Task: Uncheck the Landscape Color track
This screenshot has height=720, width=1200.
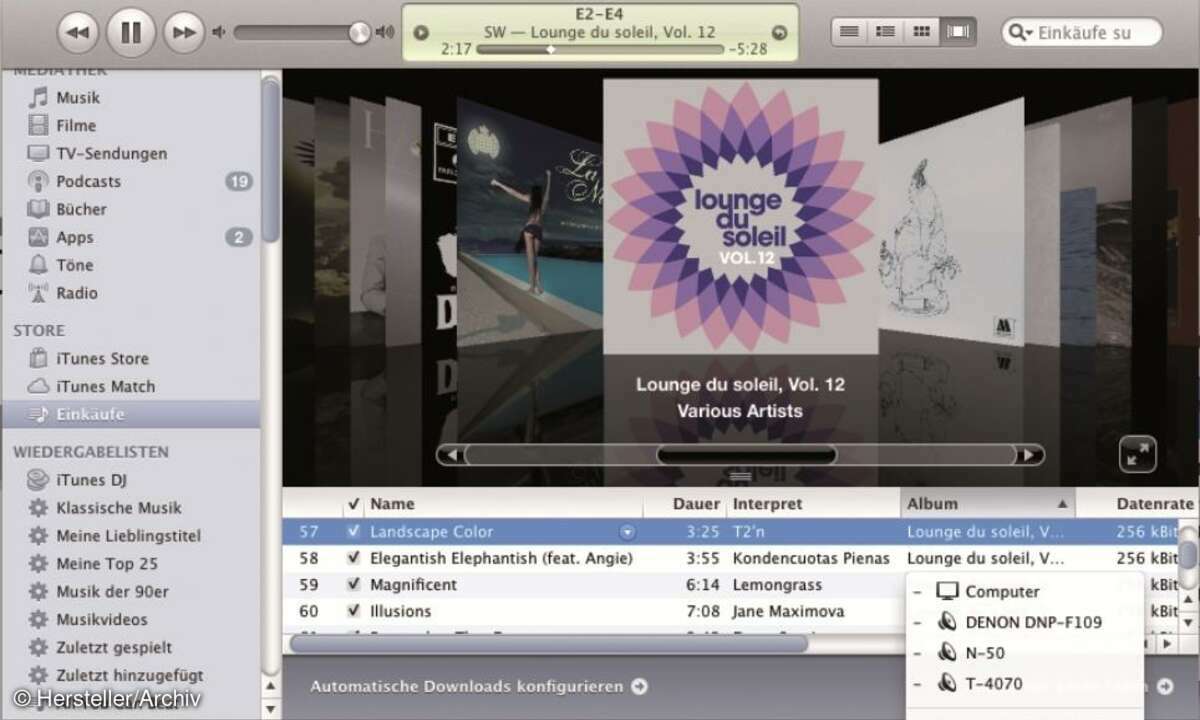Action: [353, 531]
